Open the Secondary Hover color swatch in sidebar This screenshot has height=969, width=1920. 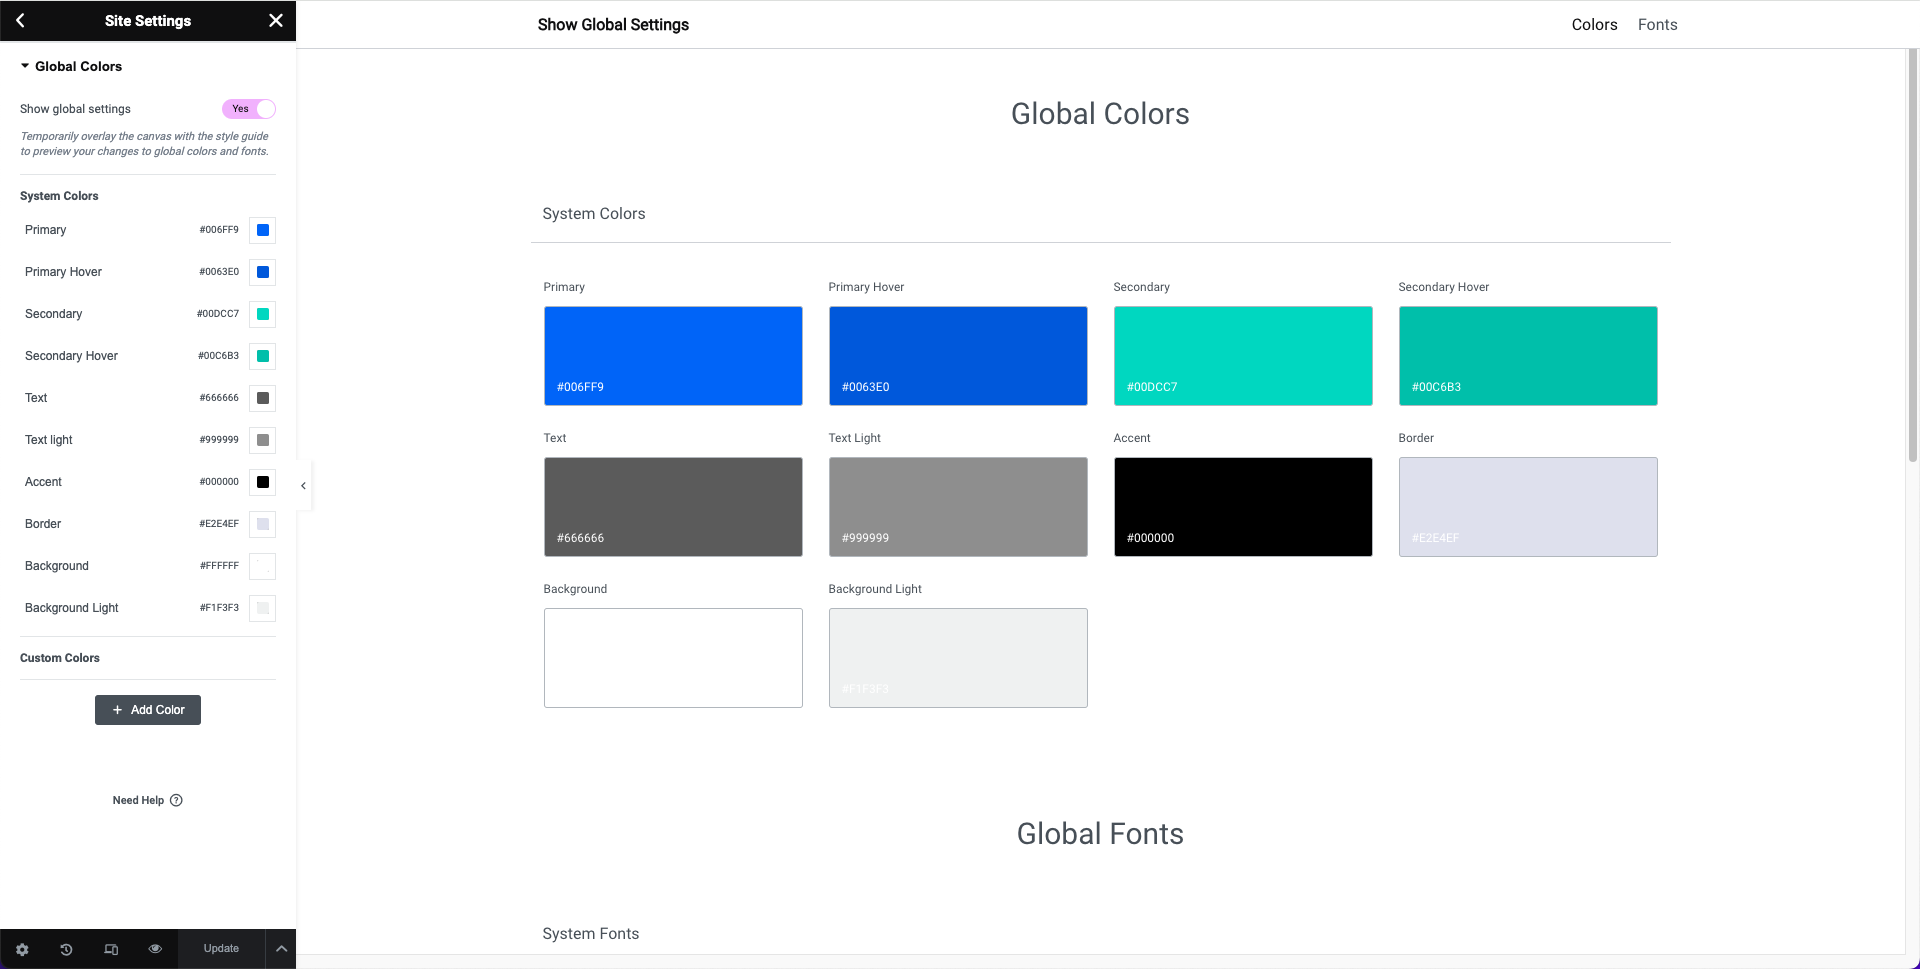(263, 356)
